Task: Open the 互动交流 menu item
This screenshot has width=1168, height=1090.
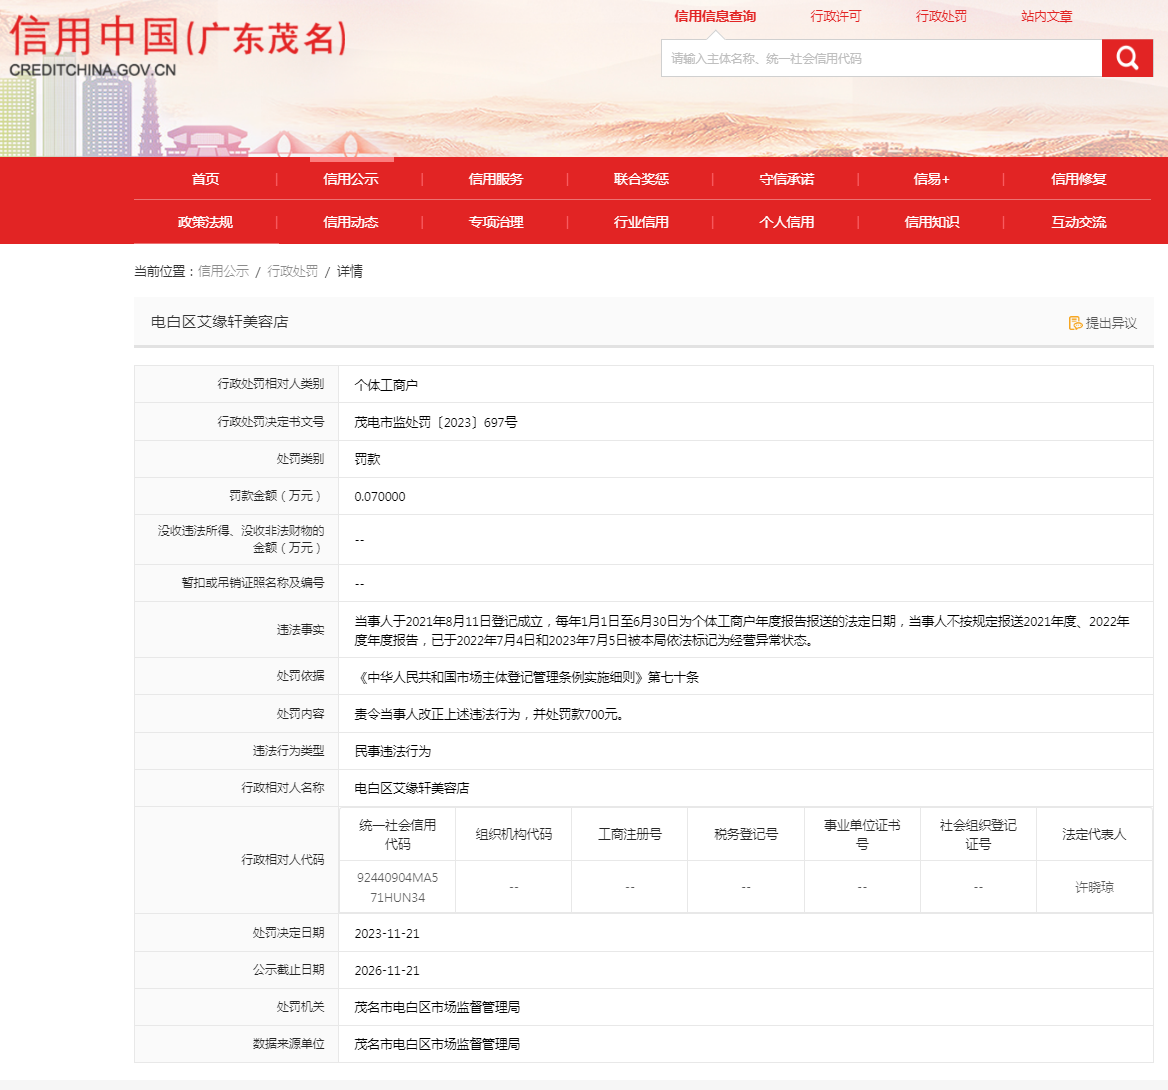Action: click(x=1078, y=222)
